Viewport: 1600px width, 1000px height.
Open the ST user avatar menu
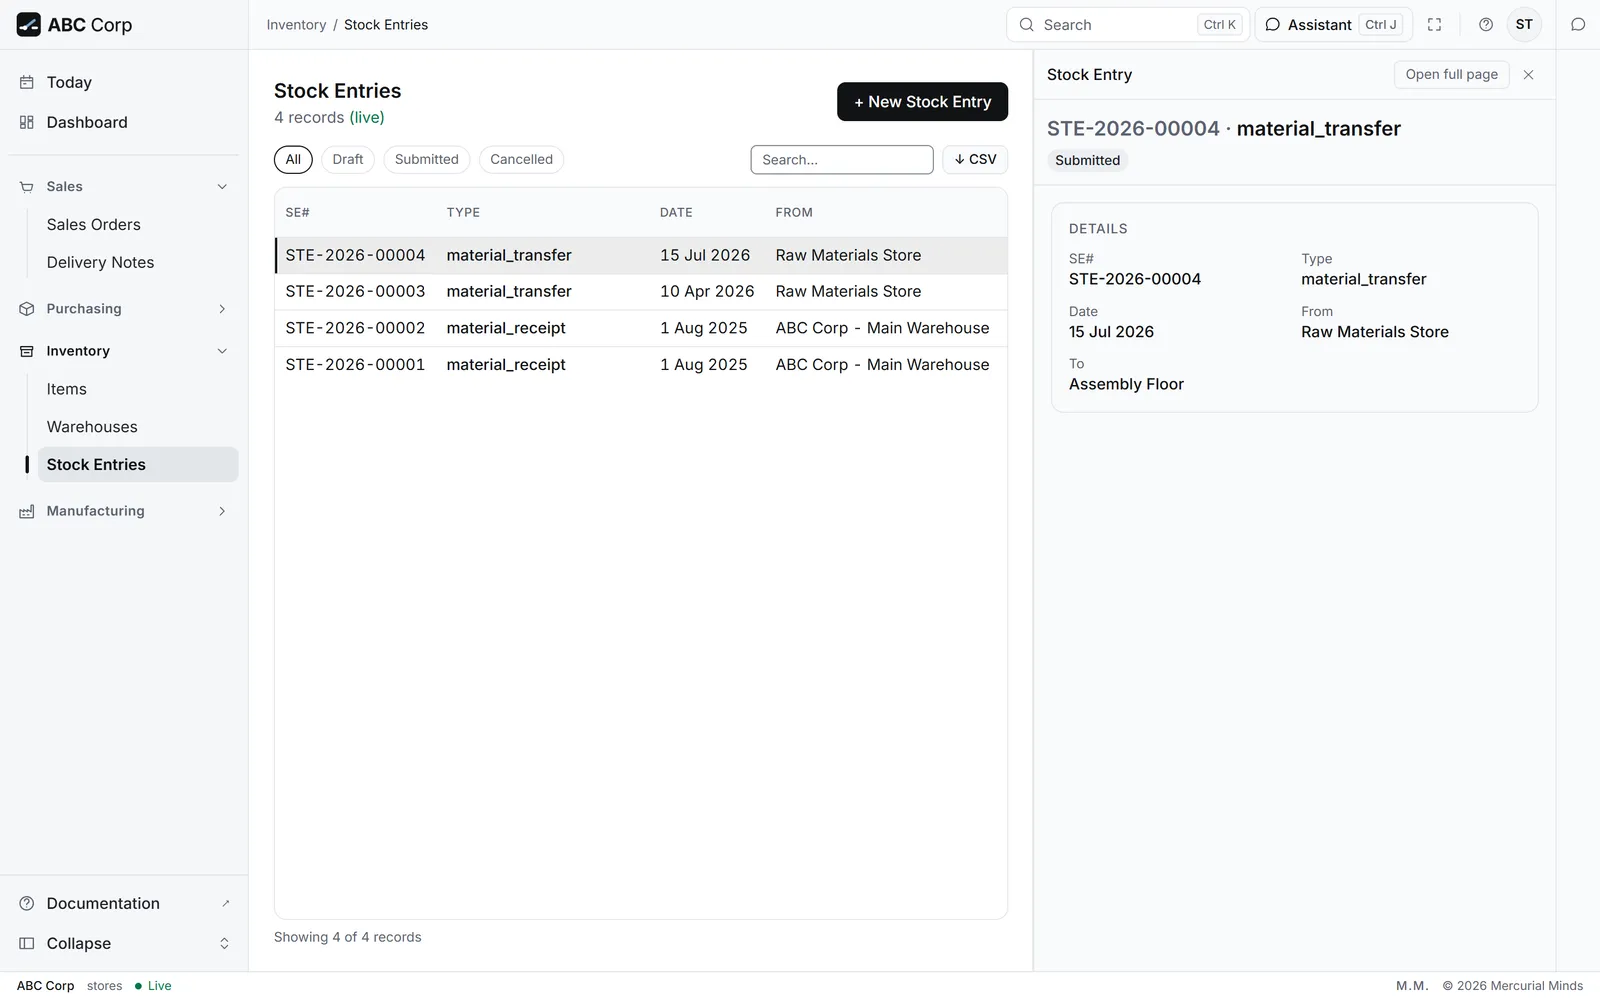click(1524, 25)
